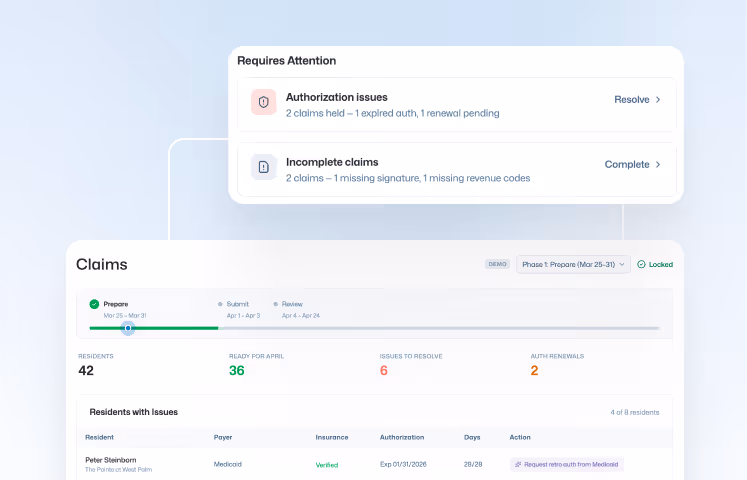Click the Residents with Issues heading
The width and height of the screenshot is (747, 480).
click(x=133, y=412)
